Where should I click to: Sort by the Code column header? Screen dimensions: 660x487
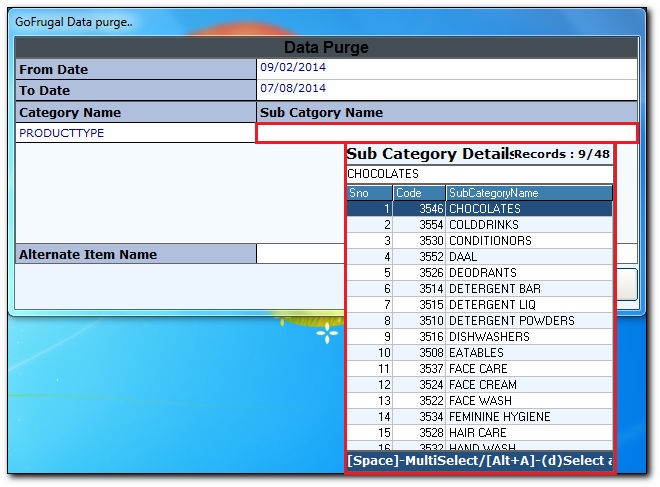pyautogui.click(x=418, y=193)
